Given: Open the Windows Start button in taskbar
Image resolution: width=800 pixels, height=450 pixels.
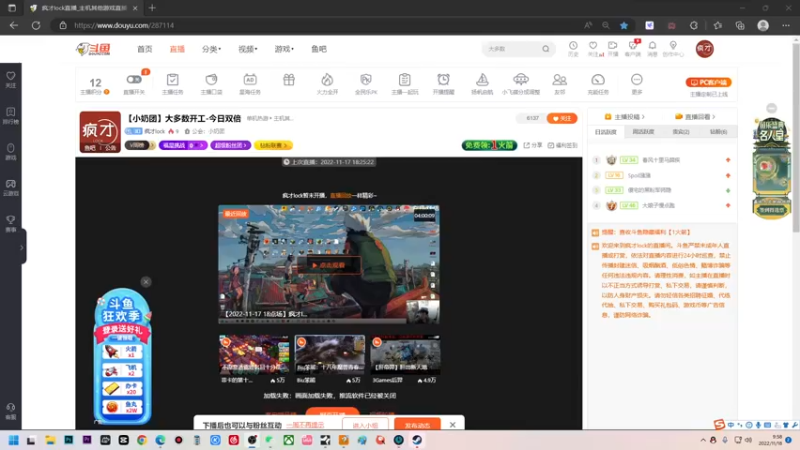Looking at the screenshot, I should (14, 440).
